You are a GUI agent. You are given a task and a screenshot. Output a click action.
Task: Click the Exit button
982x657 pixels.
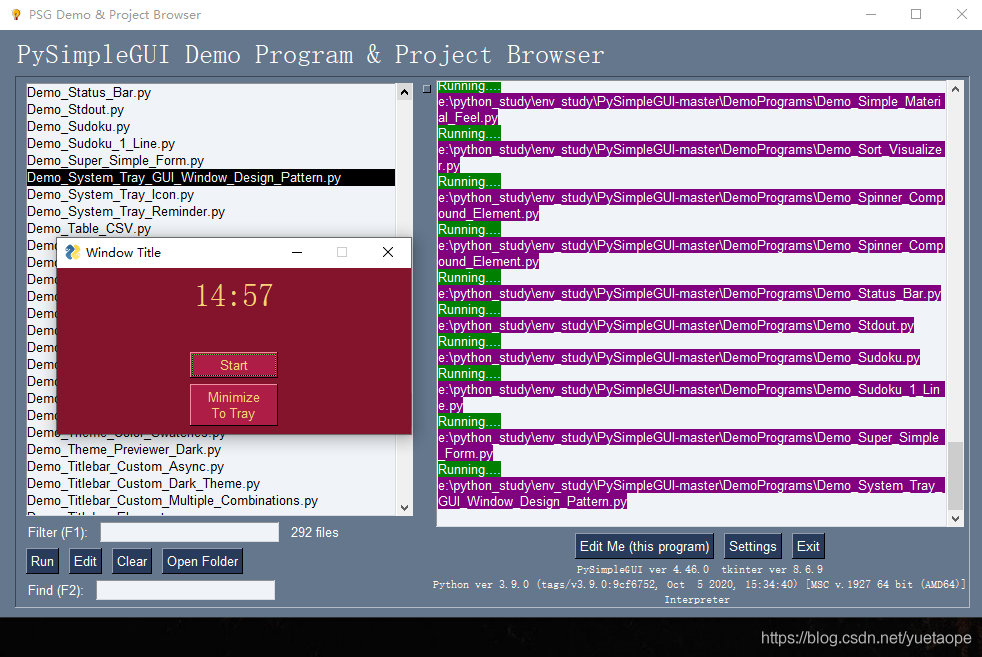point(808,546)
